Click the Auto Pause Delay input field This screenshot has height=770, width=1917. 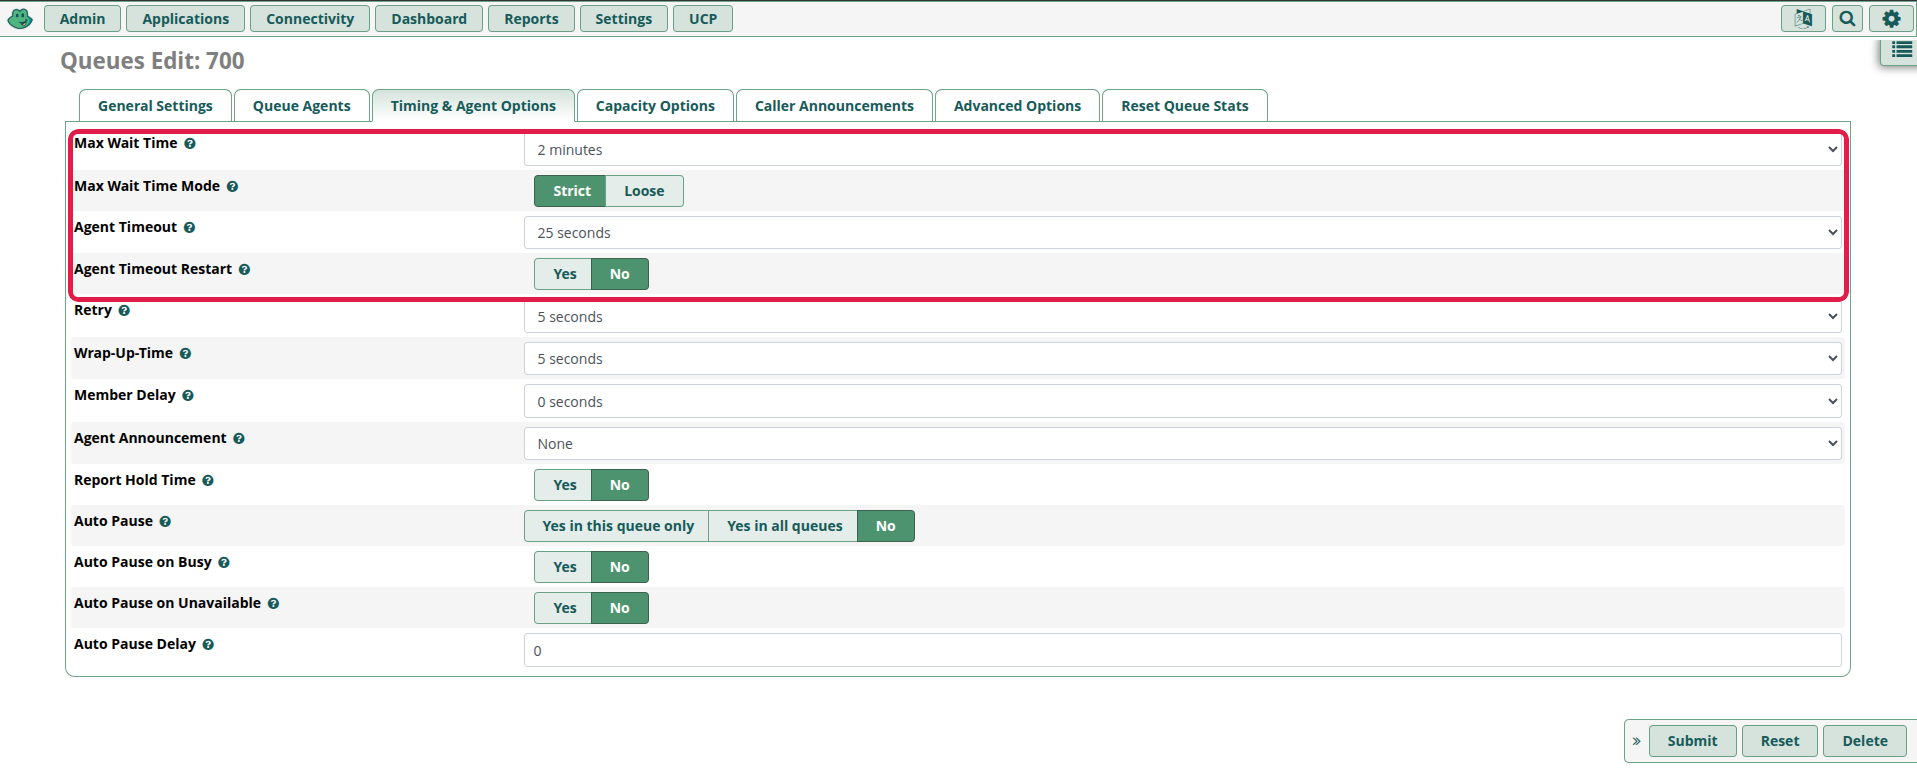tap(1183, 651)
